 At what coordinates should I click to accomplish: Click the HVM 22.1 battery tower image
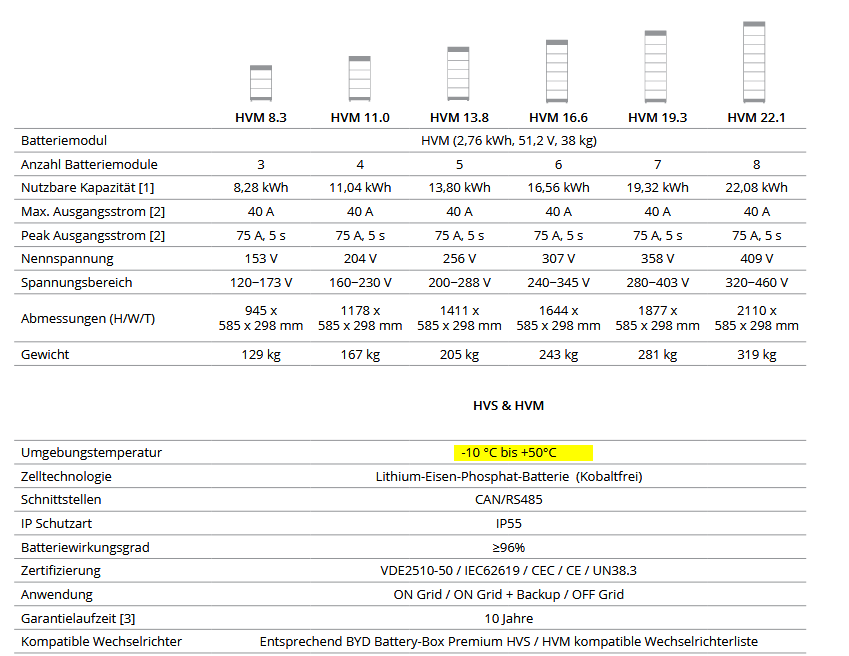(x=754, y=62)
